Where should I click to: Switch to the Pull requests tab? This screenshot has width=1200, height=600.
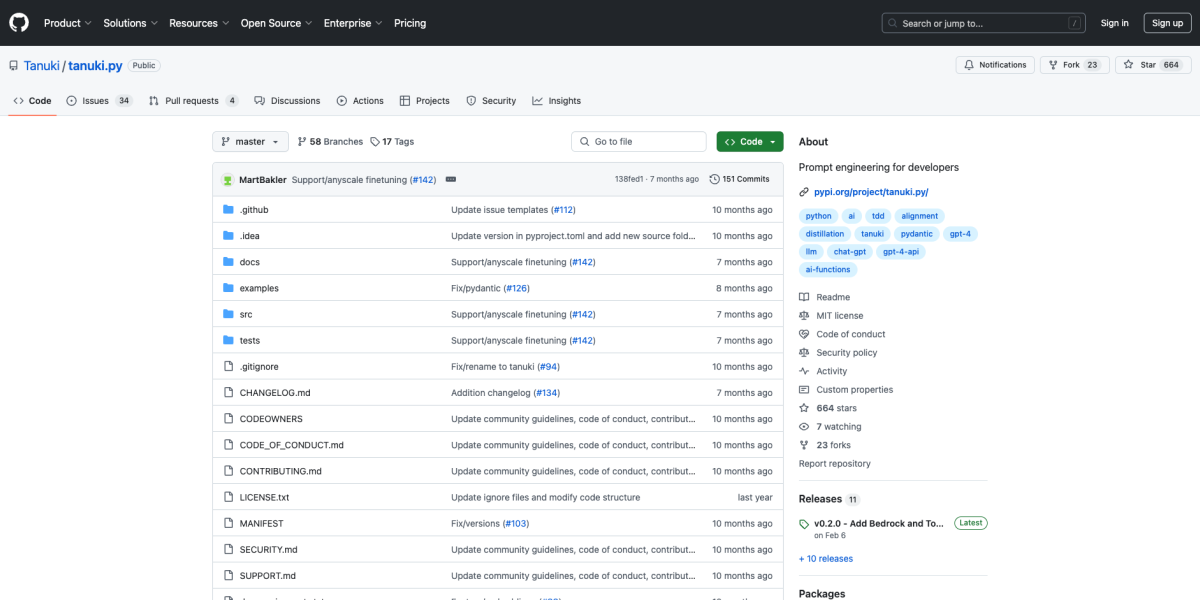point(193,101)
